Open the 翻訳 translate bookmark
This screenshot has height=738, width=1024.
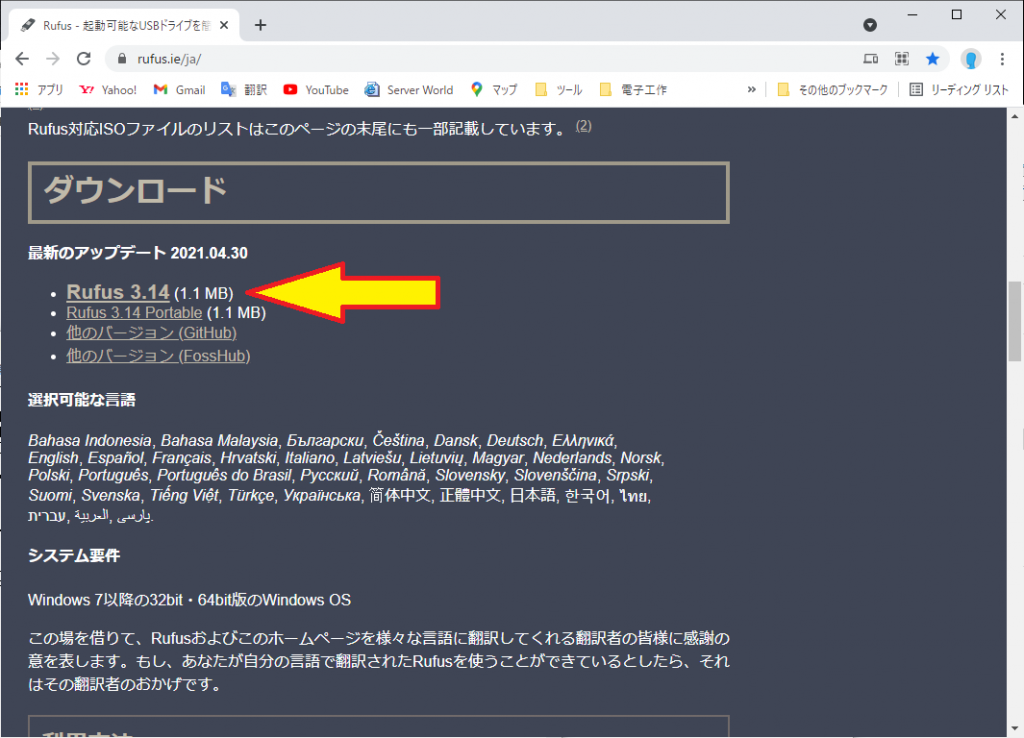pos(244,89)
